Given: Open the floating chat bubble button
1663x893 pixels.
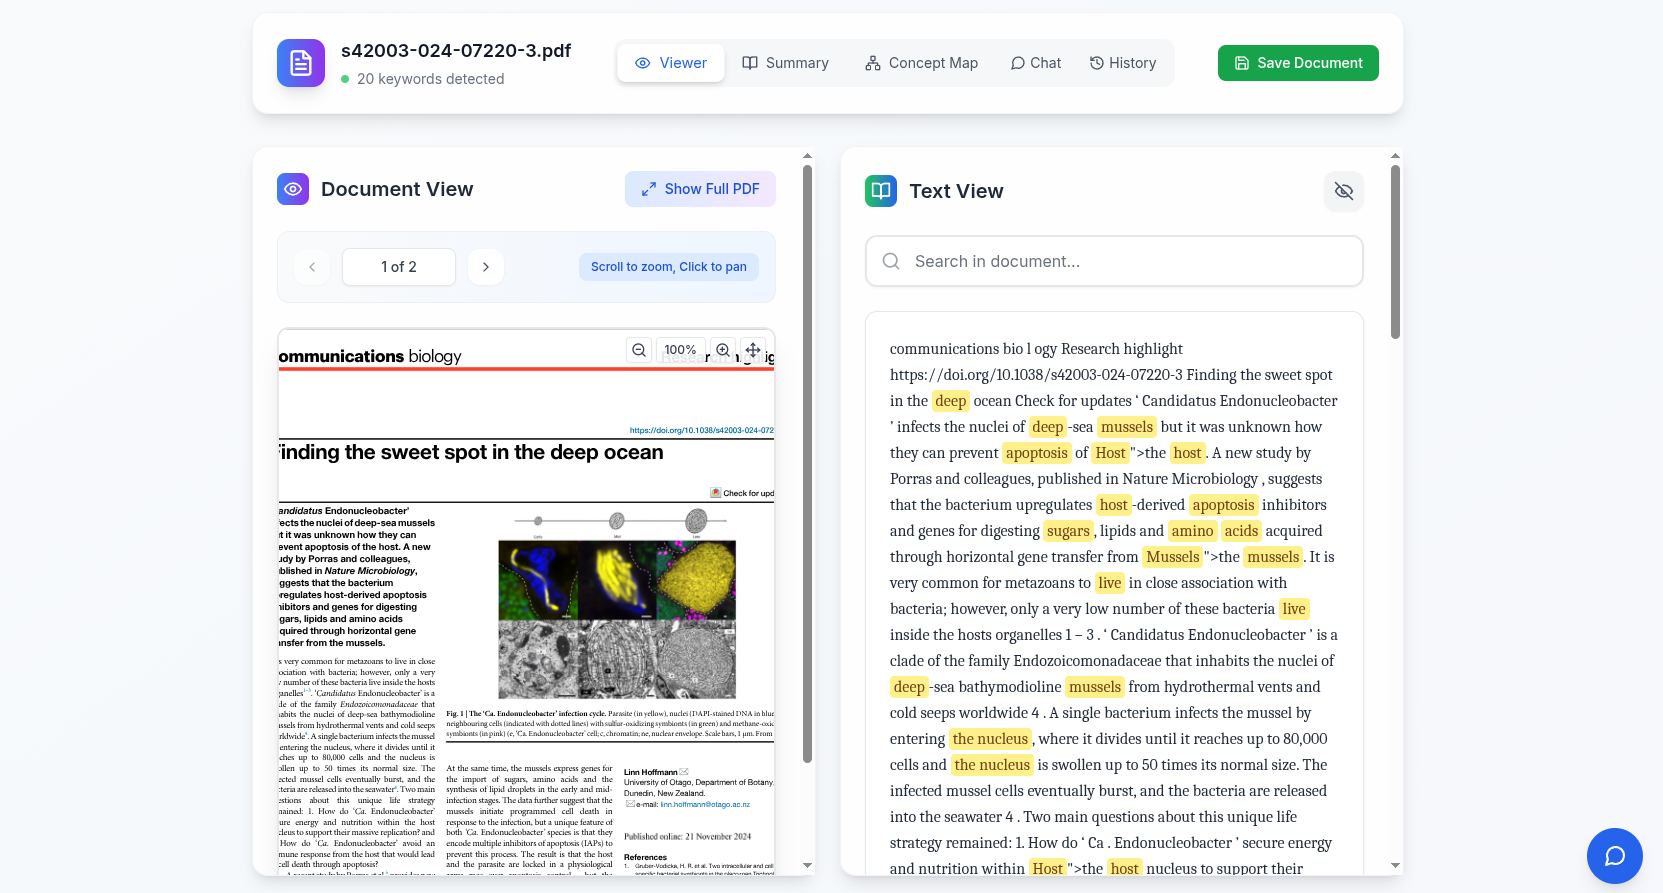Looking at the screenshot, I should coord(1615,856).
